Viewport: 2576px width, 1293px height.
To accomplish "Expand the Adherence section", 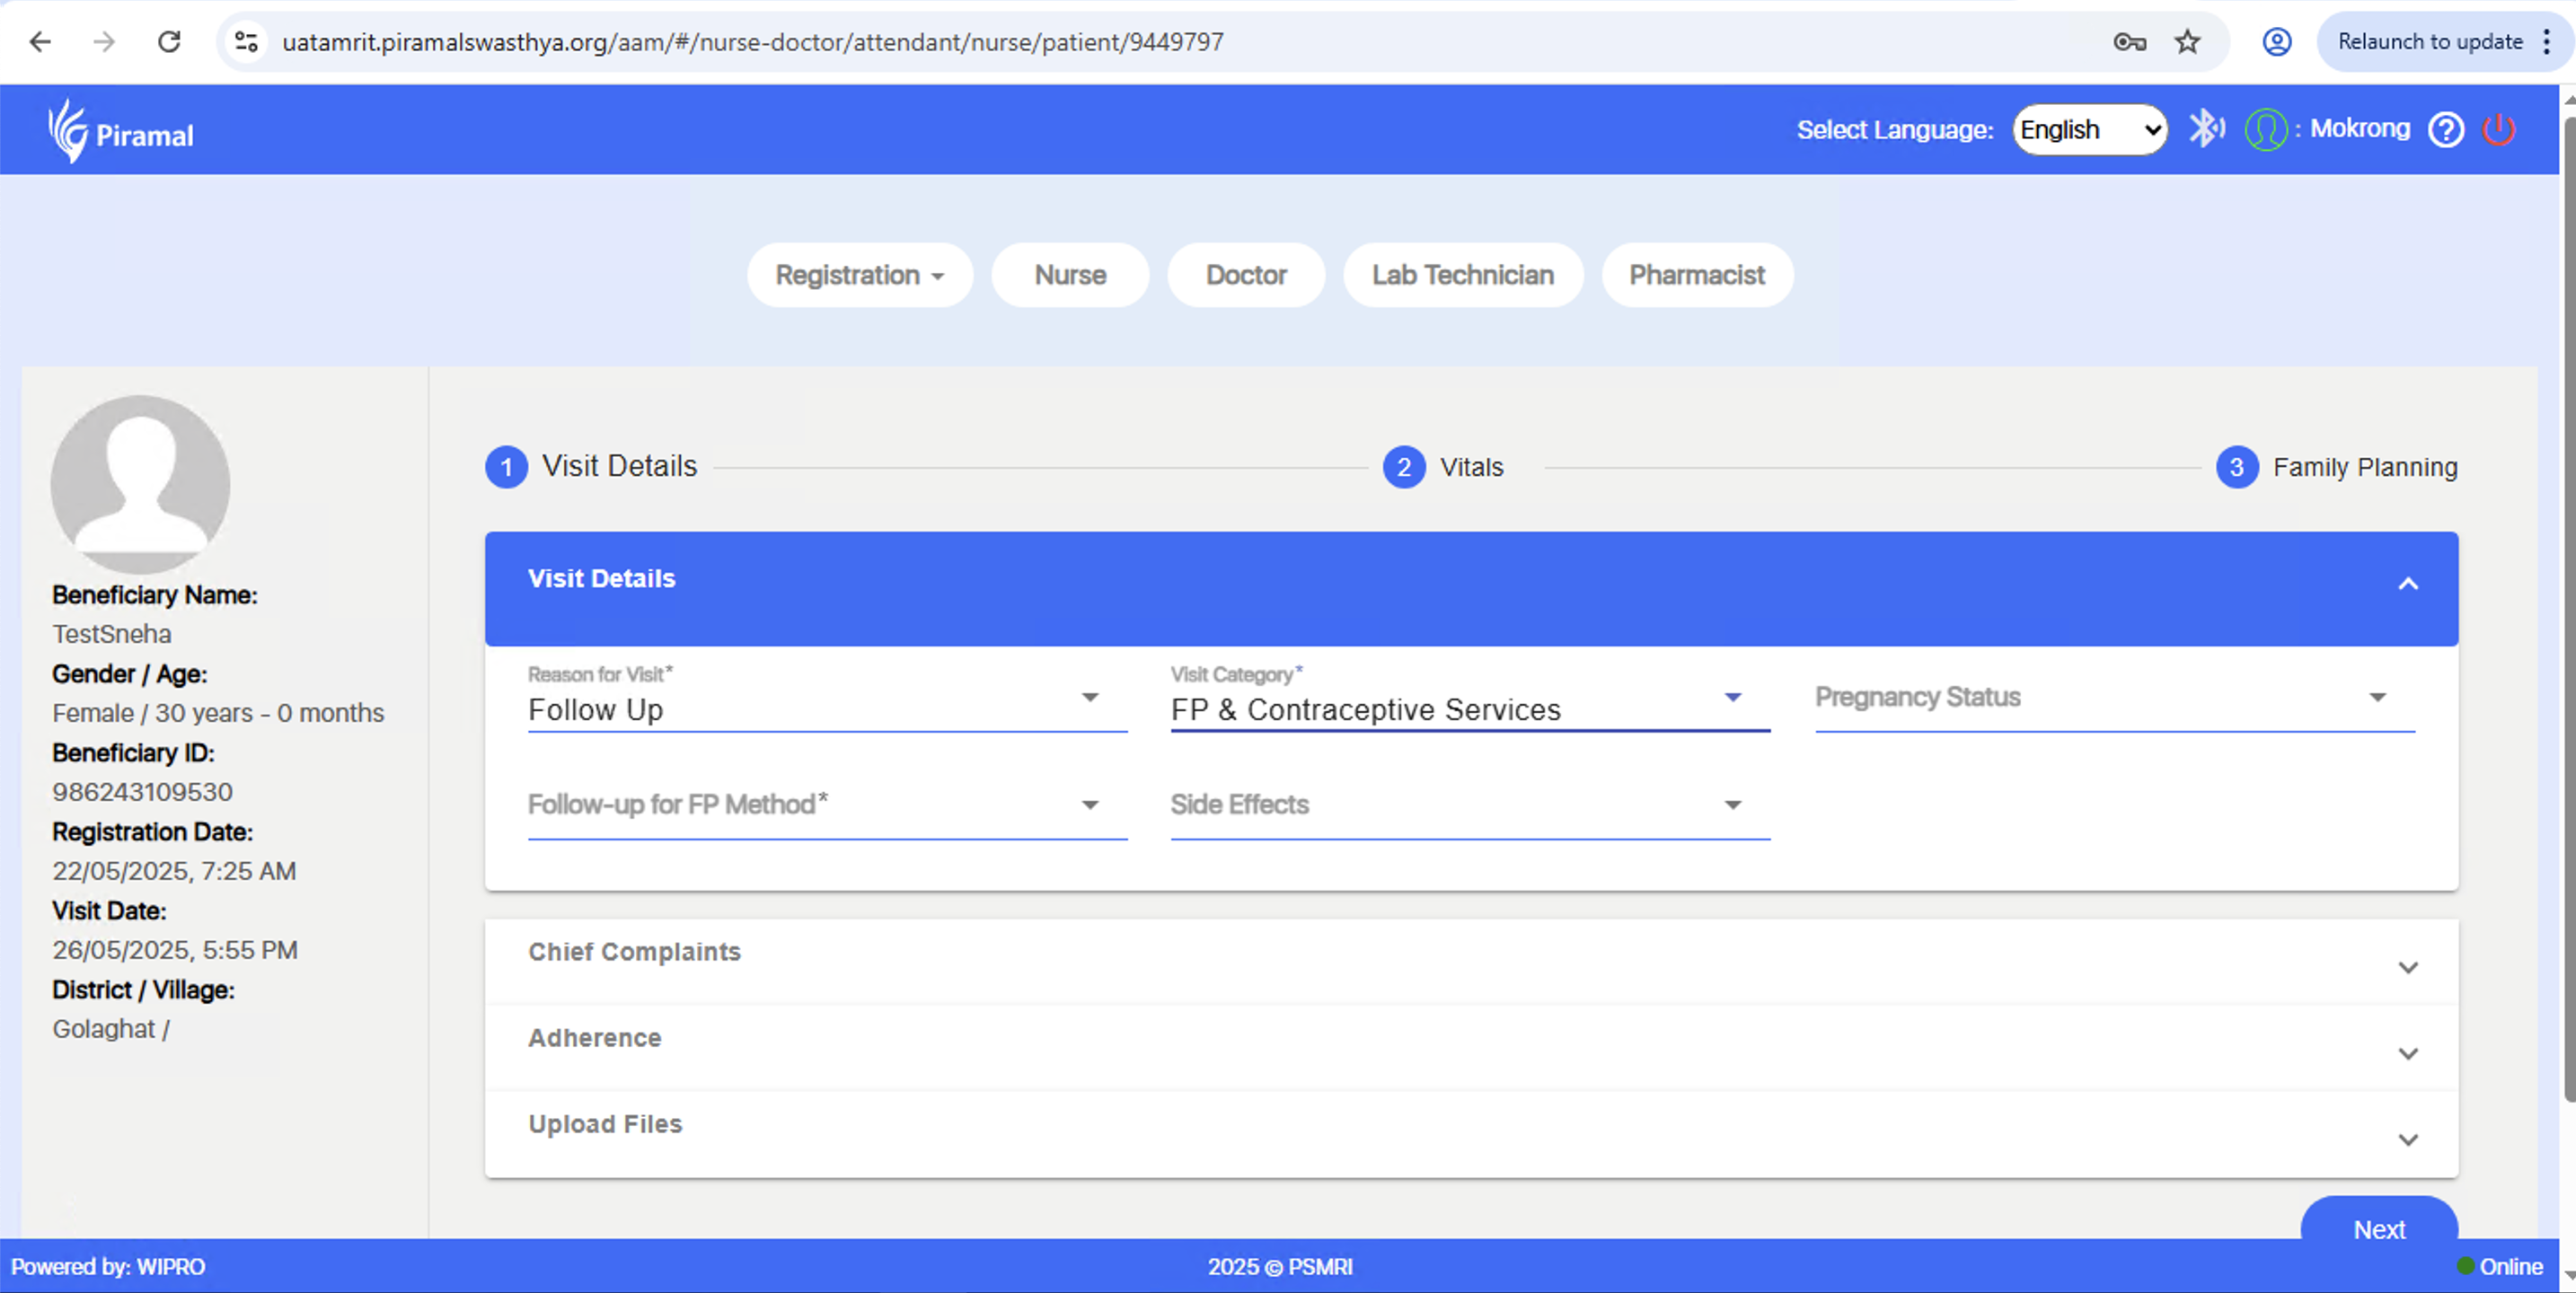I will (1471, 1047).
